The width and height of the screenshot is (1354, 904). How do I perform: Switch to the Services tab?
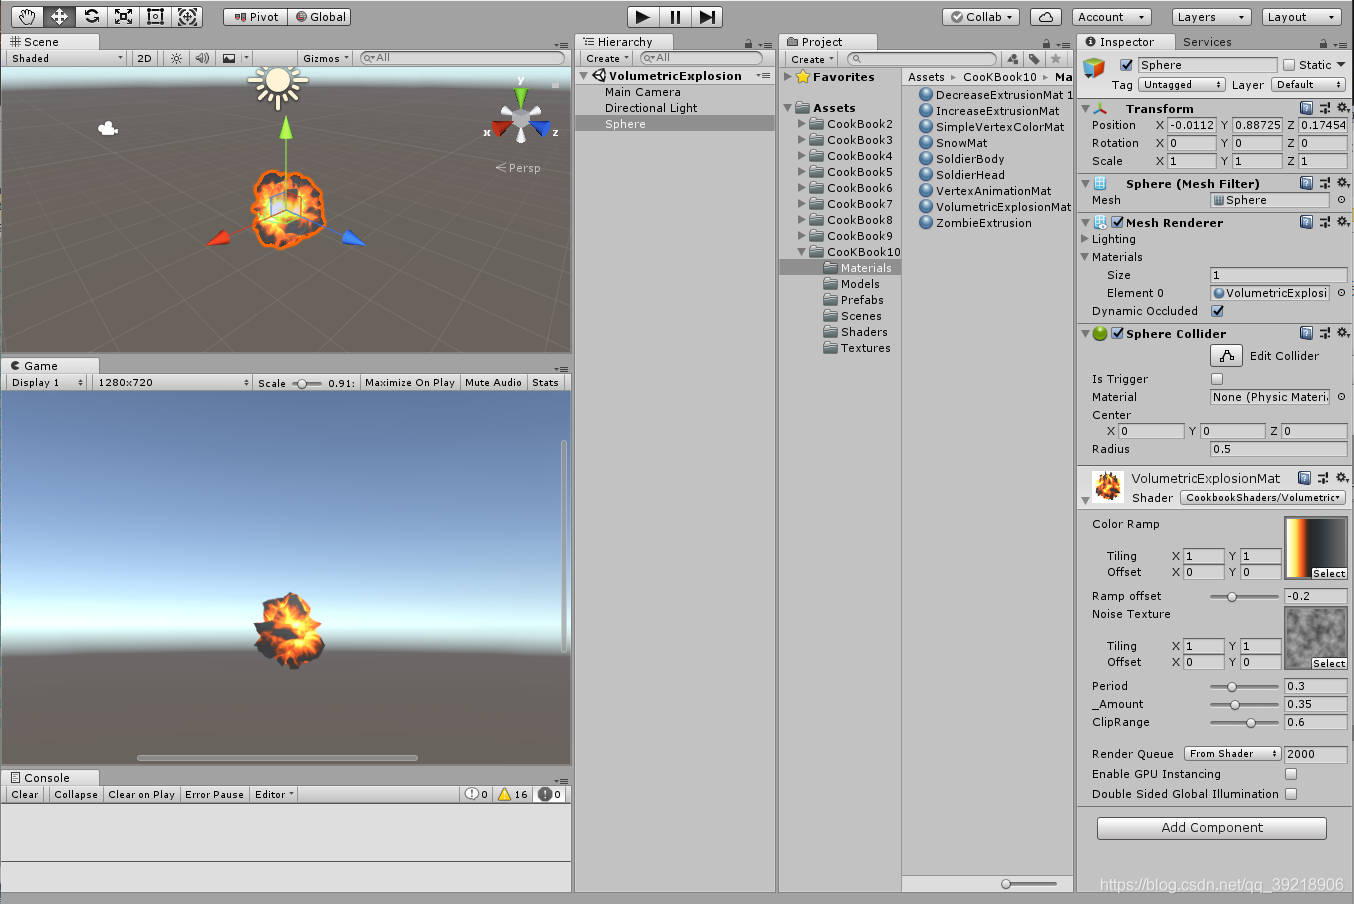click(x=1207, y=41)
